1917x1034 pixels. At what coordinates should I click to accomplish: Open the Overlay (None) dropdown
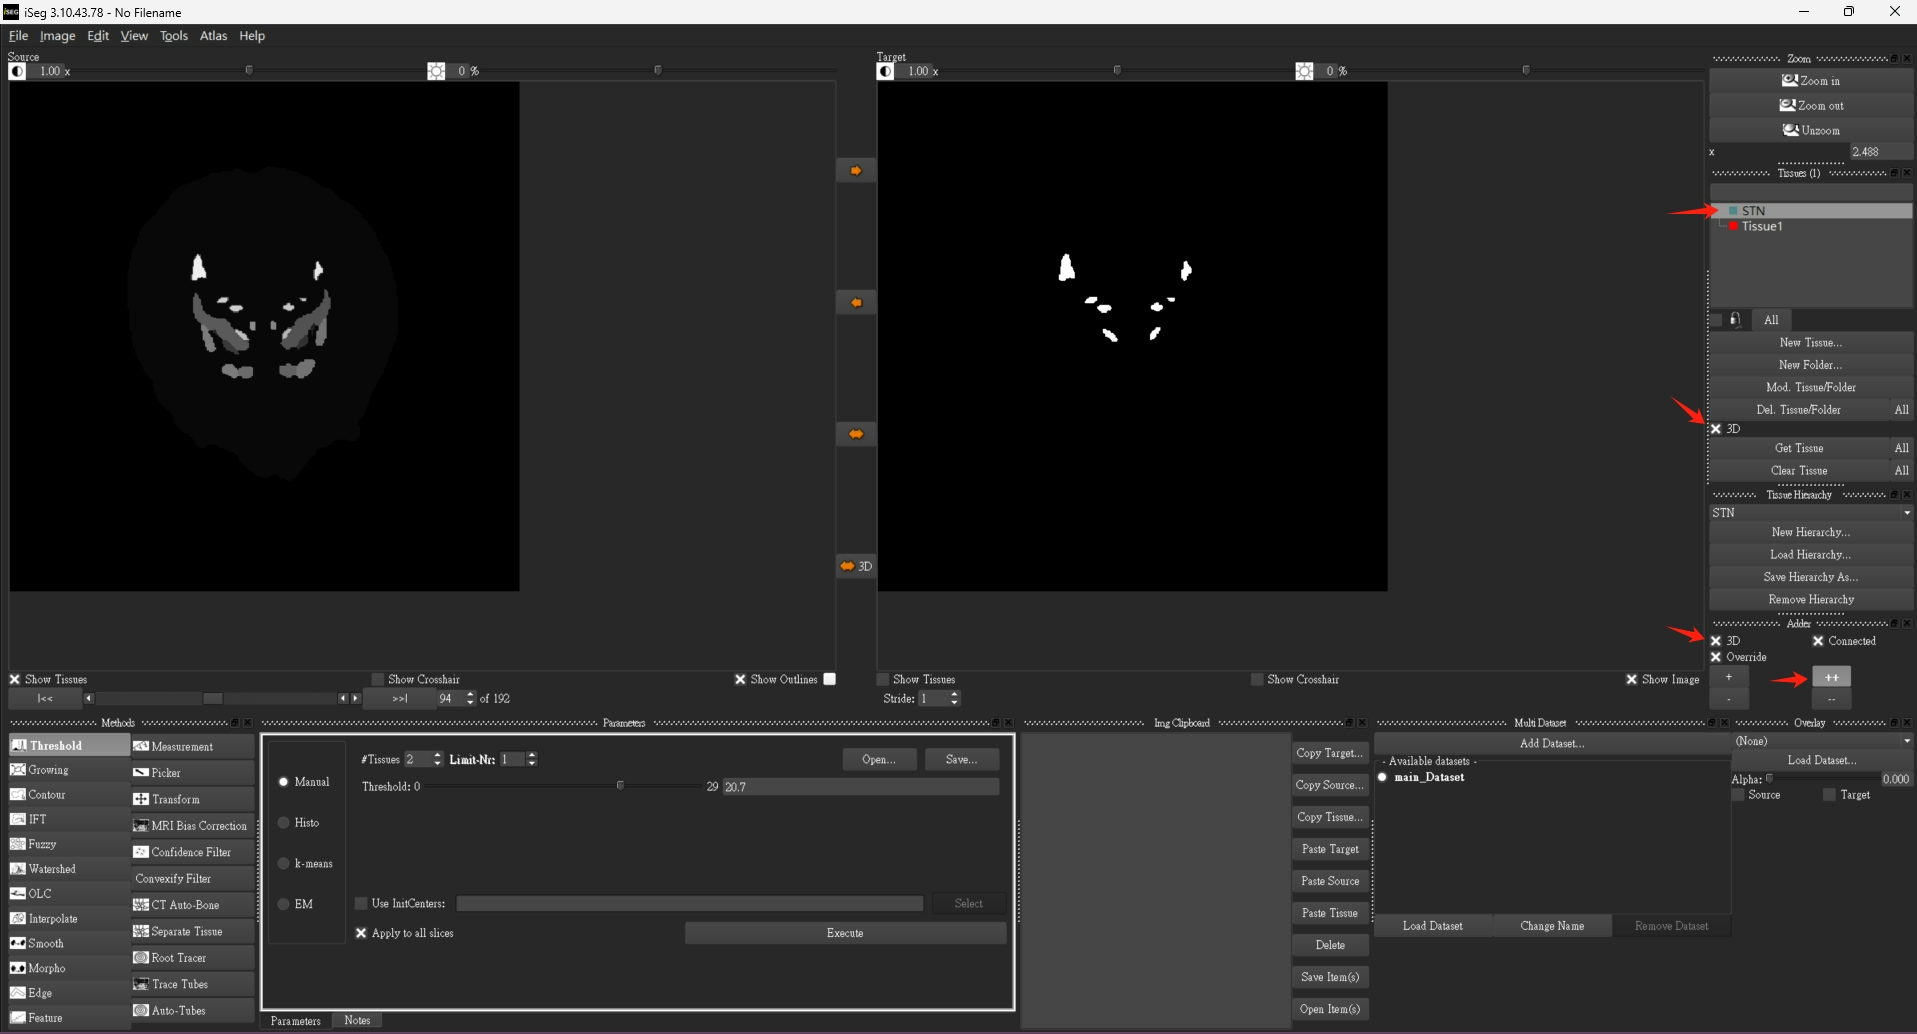[1906, 741]
